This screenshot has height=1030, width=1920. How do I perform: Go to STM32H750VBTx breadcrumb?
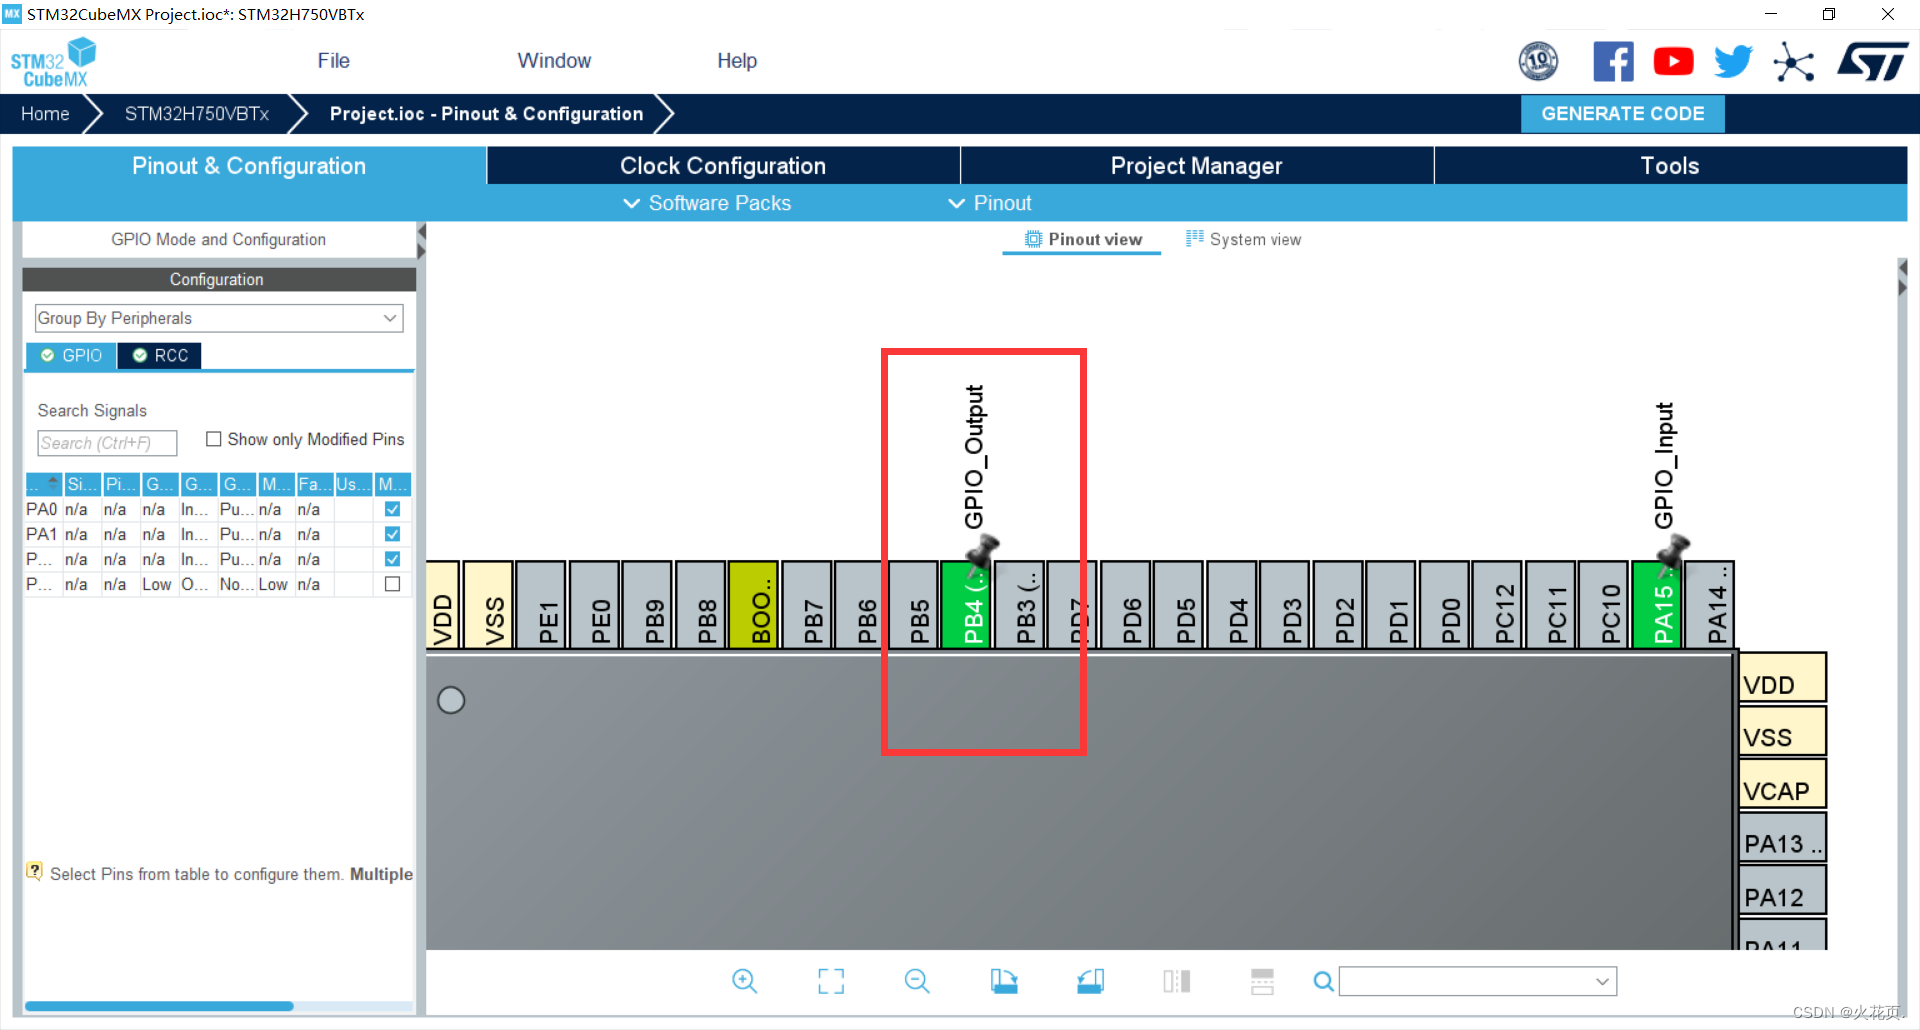[197, 114]
